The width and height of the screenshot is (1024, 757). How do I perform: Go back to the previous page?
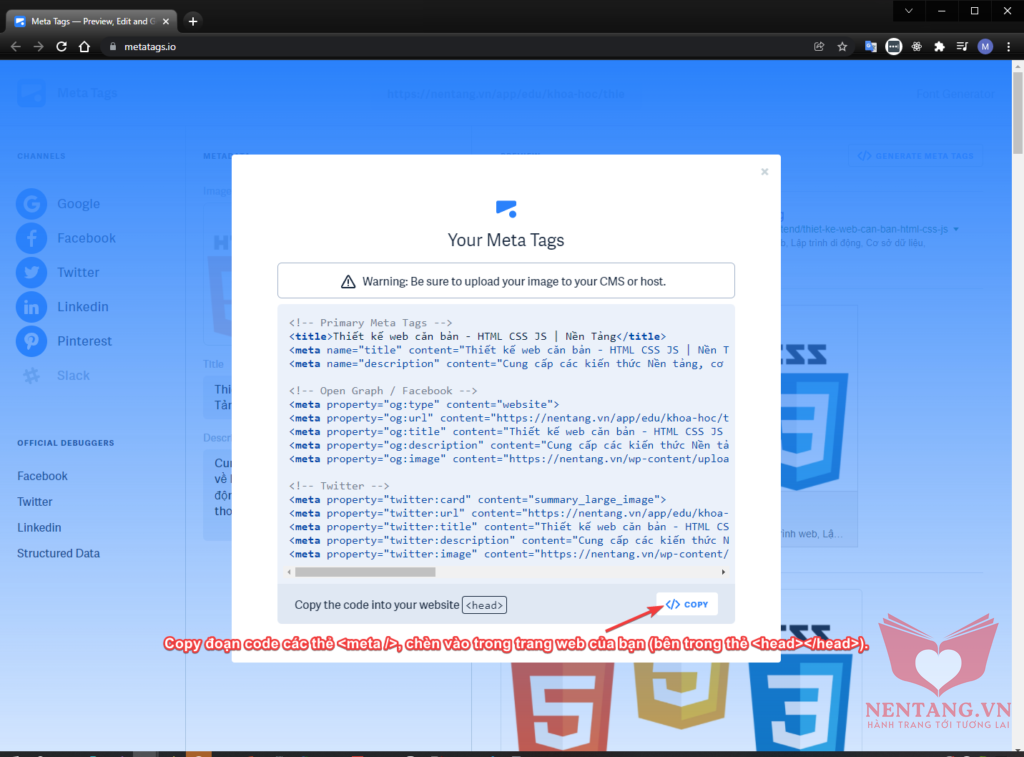[15, 46]
